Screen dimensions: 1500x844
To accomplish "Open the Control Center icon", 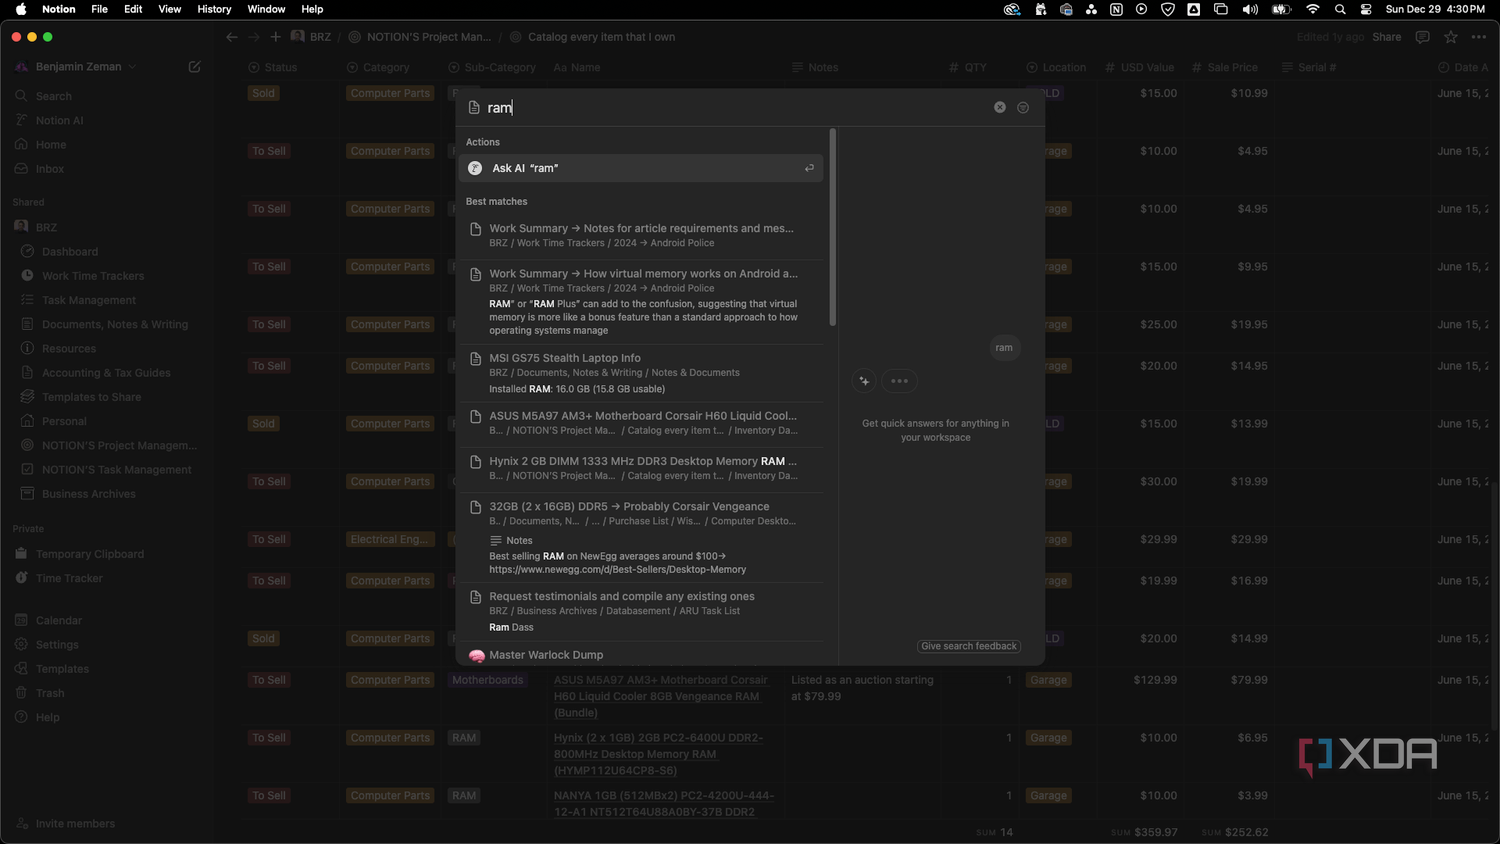I will pos(1366,9).
